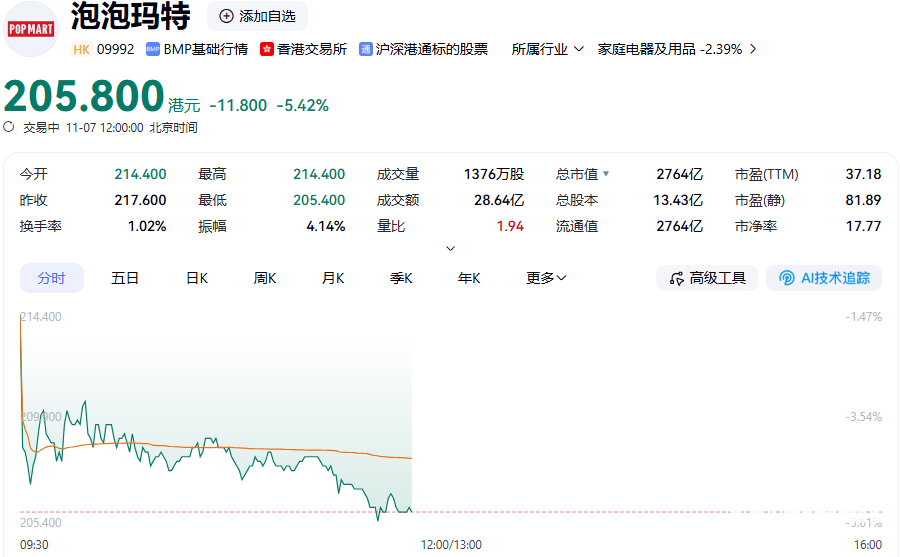Switch to the 月K chart tab
Screen dimensions: 900x557
point(333,278)
